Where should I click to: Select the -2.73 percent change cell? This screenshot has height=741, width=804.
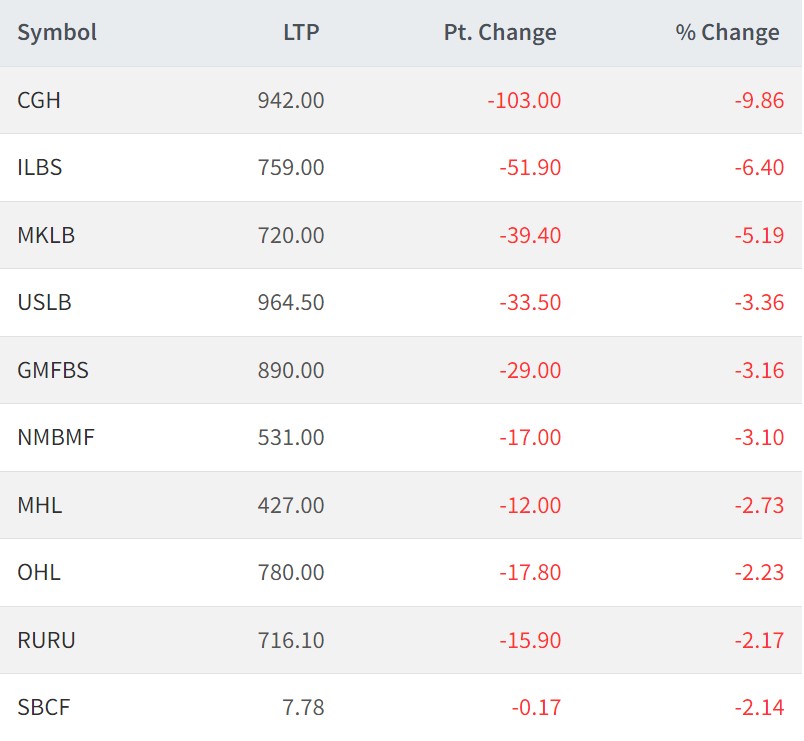point(758,505)
